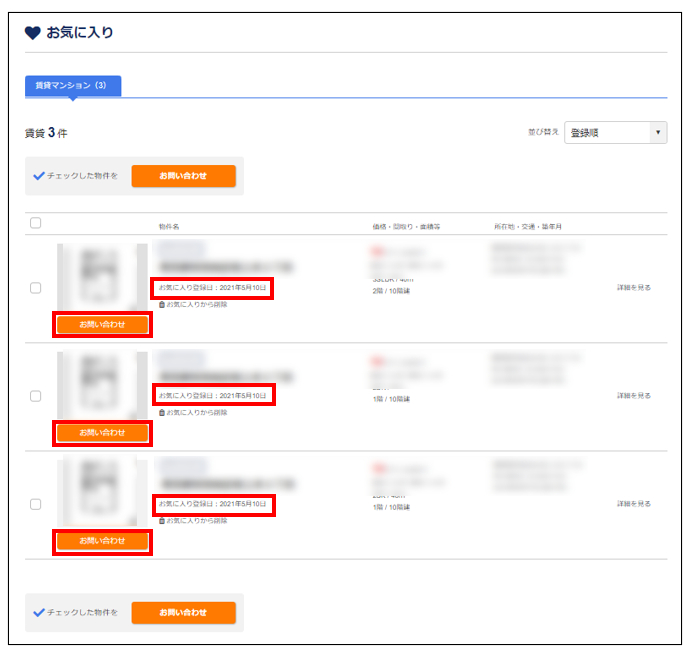Click the top チェックした物件を checkmark icon
The height and width of the screenshot is (657, 691).
(x=39, y=175)
